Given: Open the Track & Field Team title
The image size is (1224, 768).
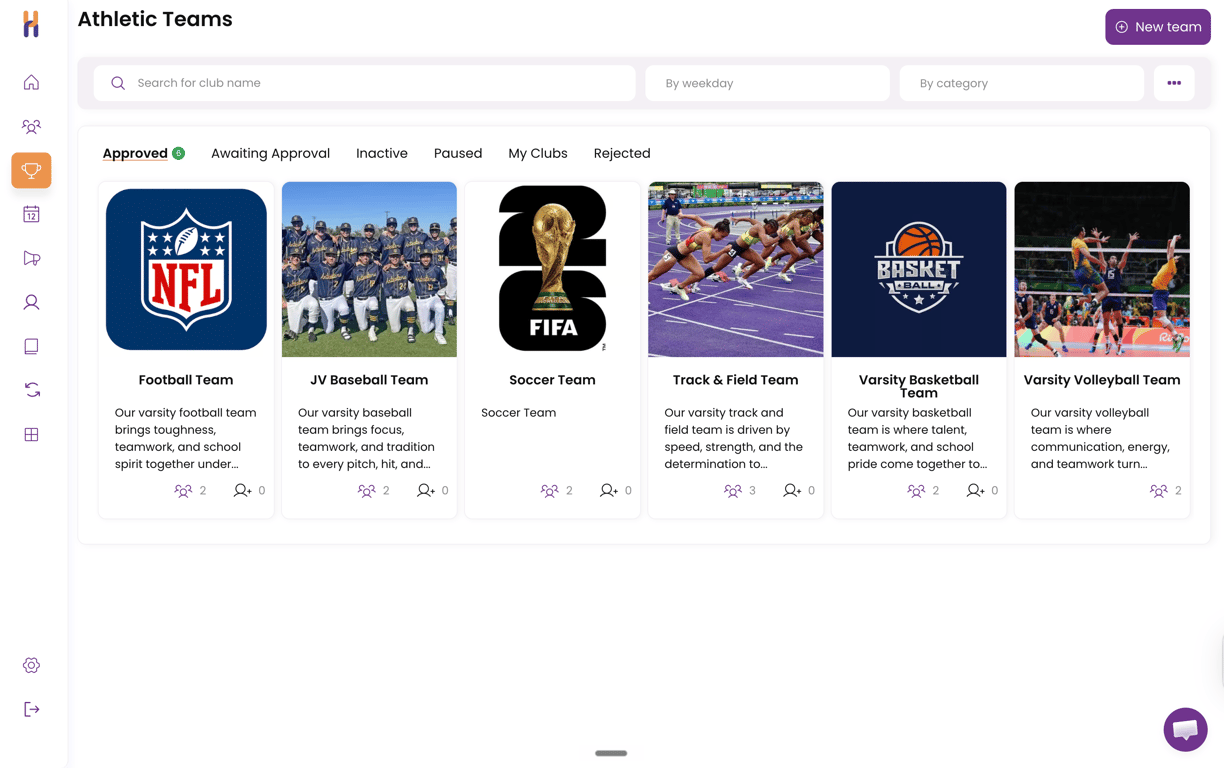Looking at the screenshot, I should click(735, 380).
